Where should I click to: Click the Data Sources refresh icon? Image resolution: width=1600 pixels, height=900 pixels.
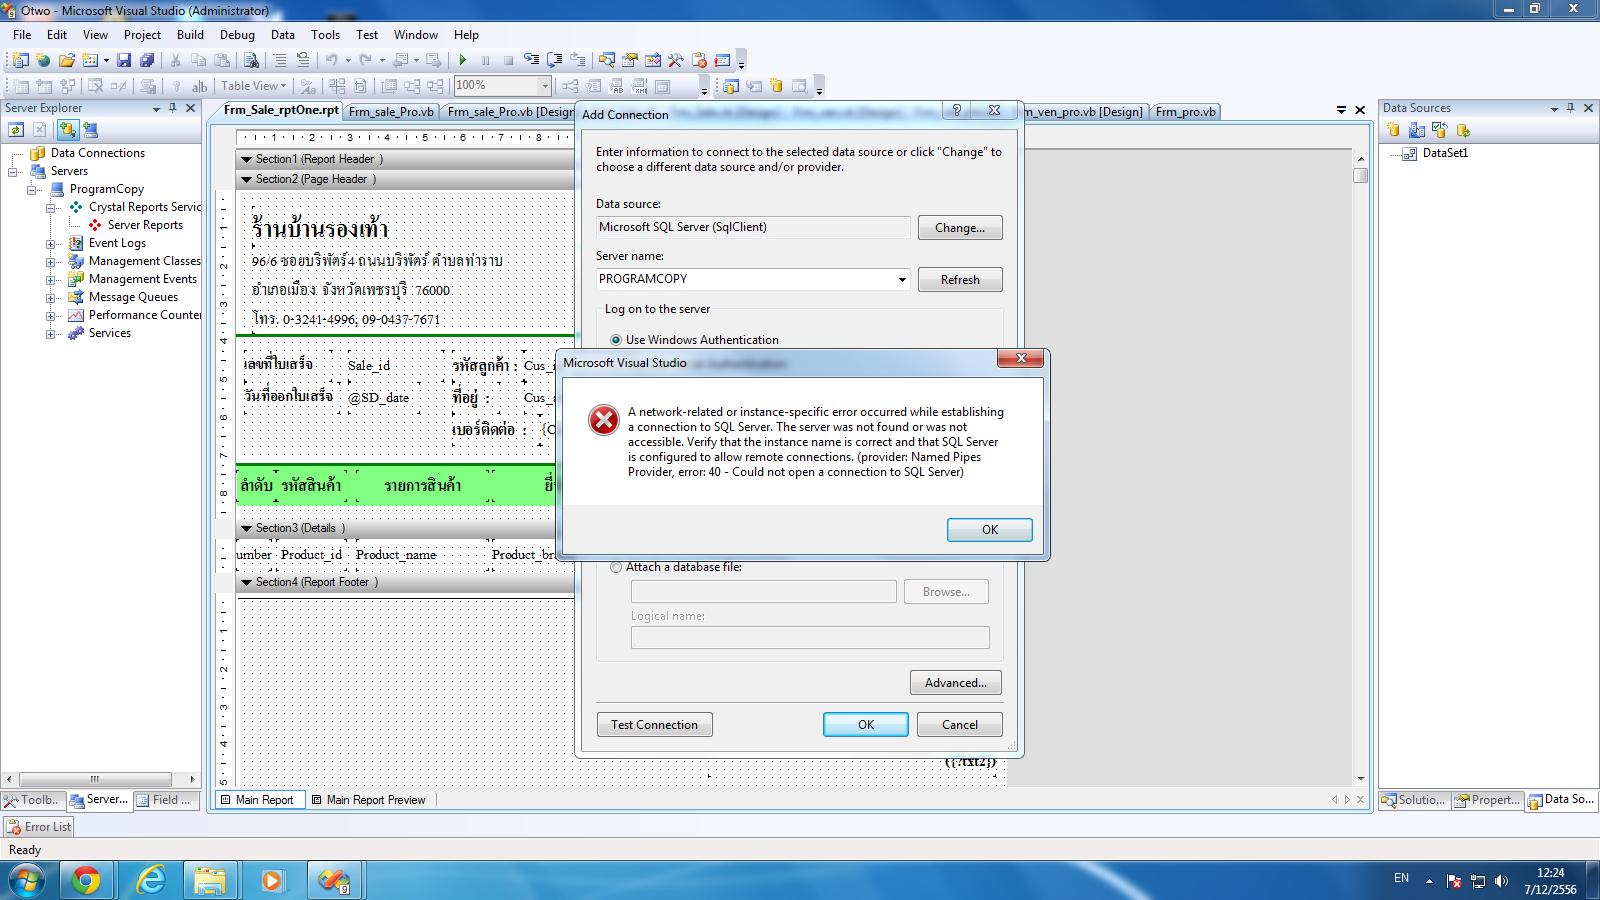coord(1463,130)
